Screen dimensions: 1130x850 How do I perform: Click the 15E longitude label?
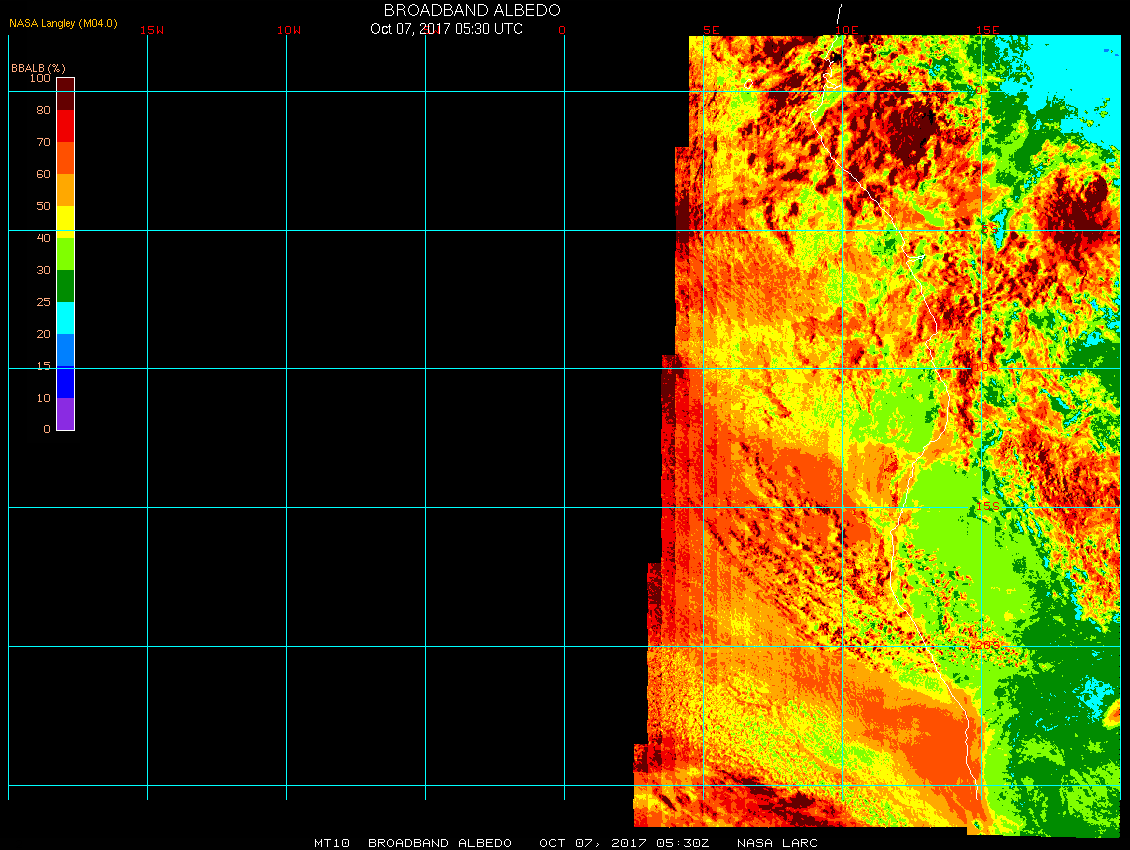pos(986,30)
